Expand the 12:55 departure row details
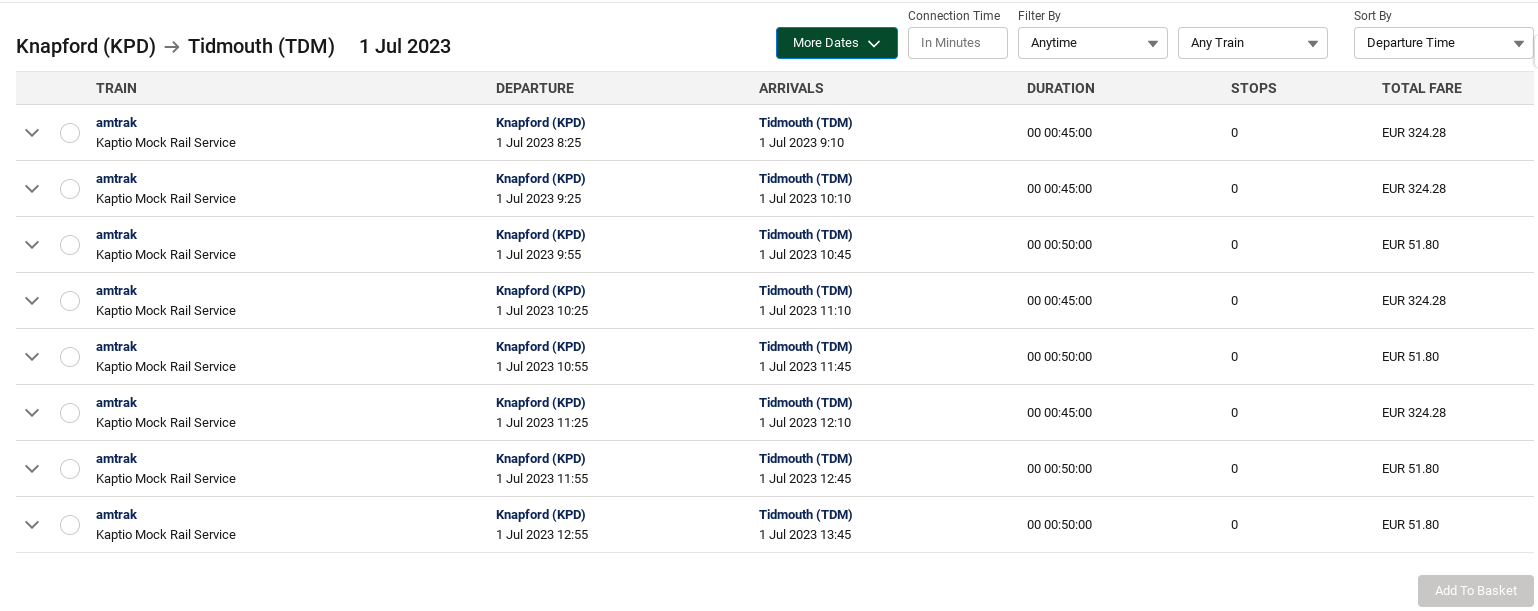The height and width of the screenshot is (611, 1538). coord(32,525)
